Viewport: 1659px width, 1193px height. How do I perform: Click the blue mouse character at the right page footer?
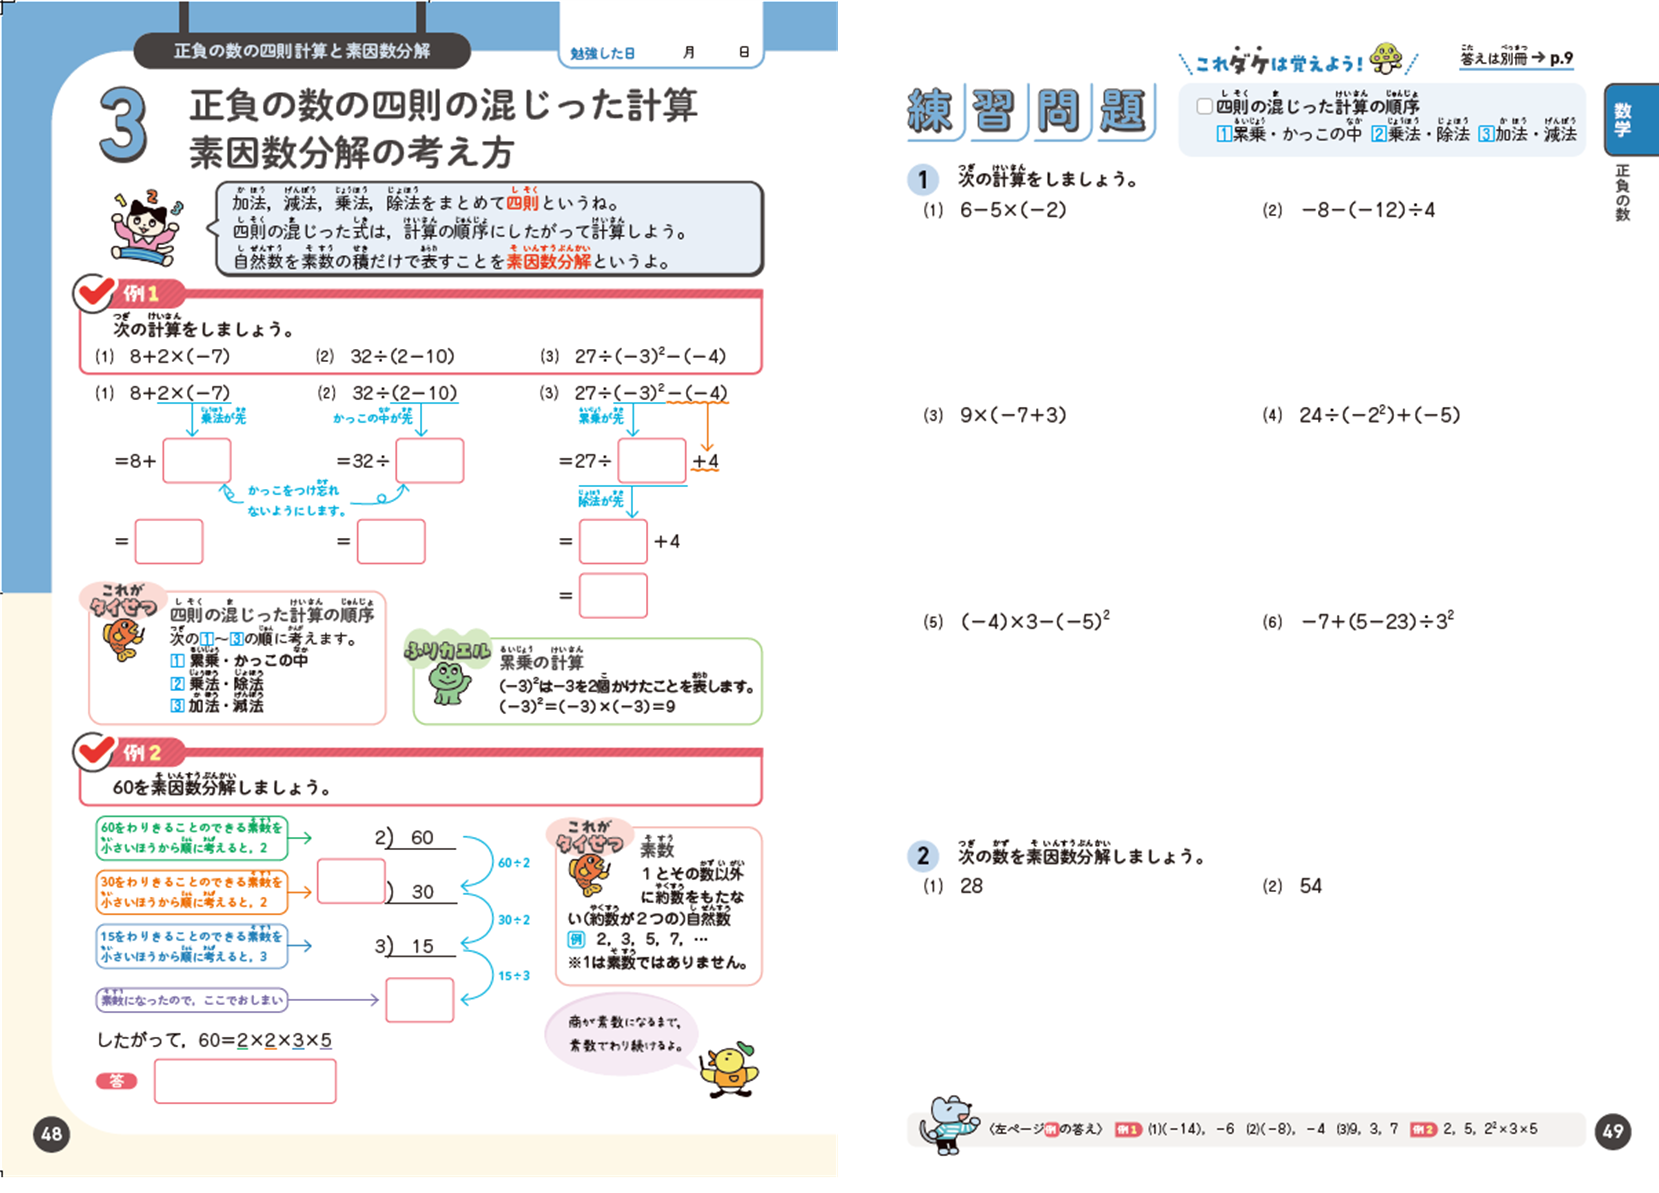(x=947, y=1125)
